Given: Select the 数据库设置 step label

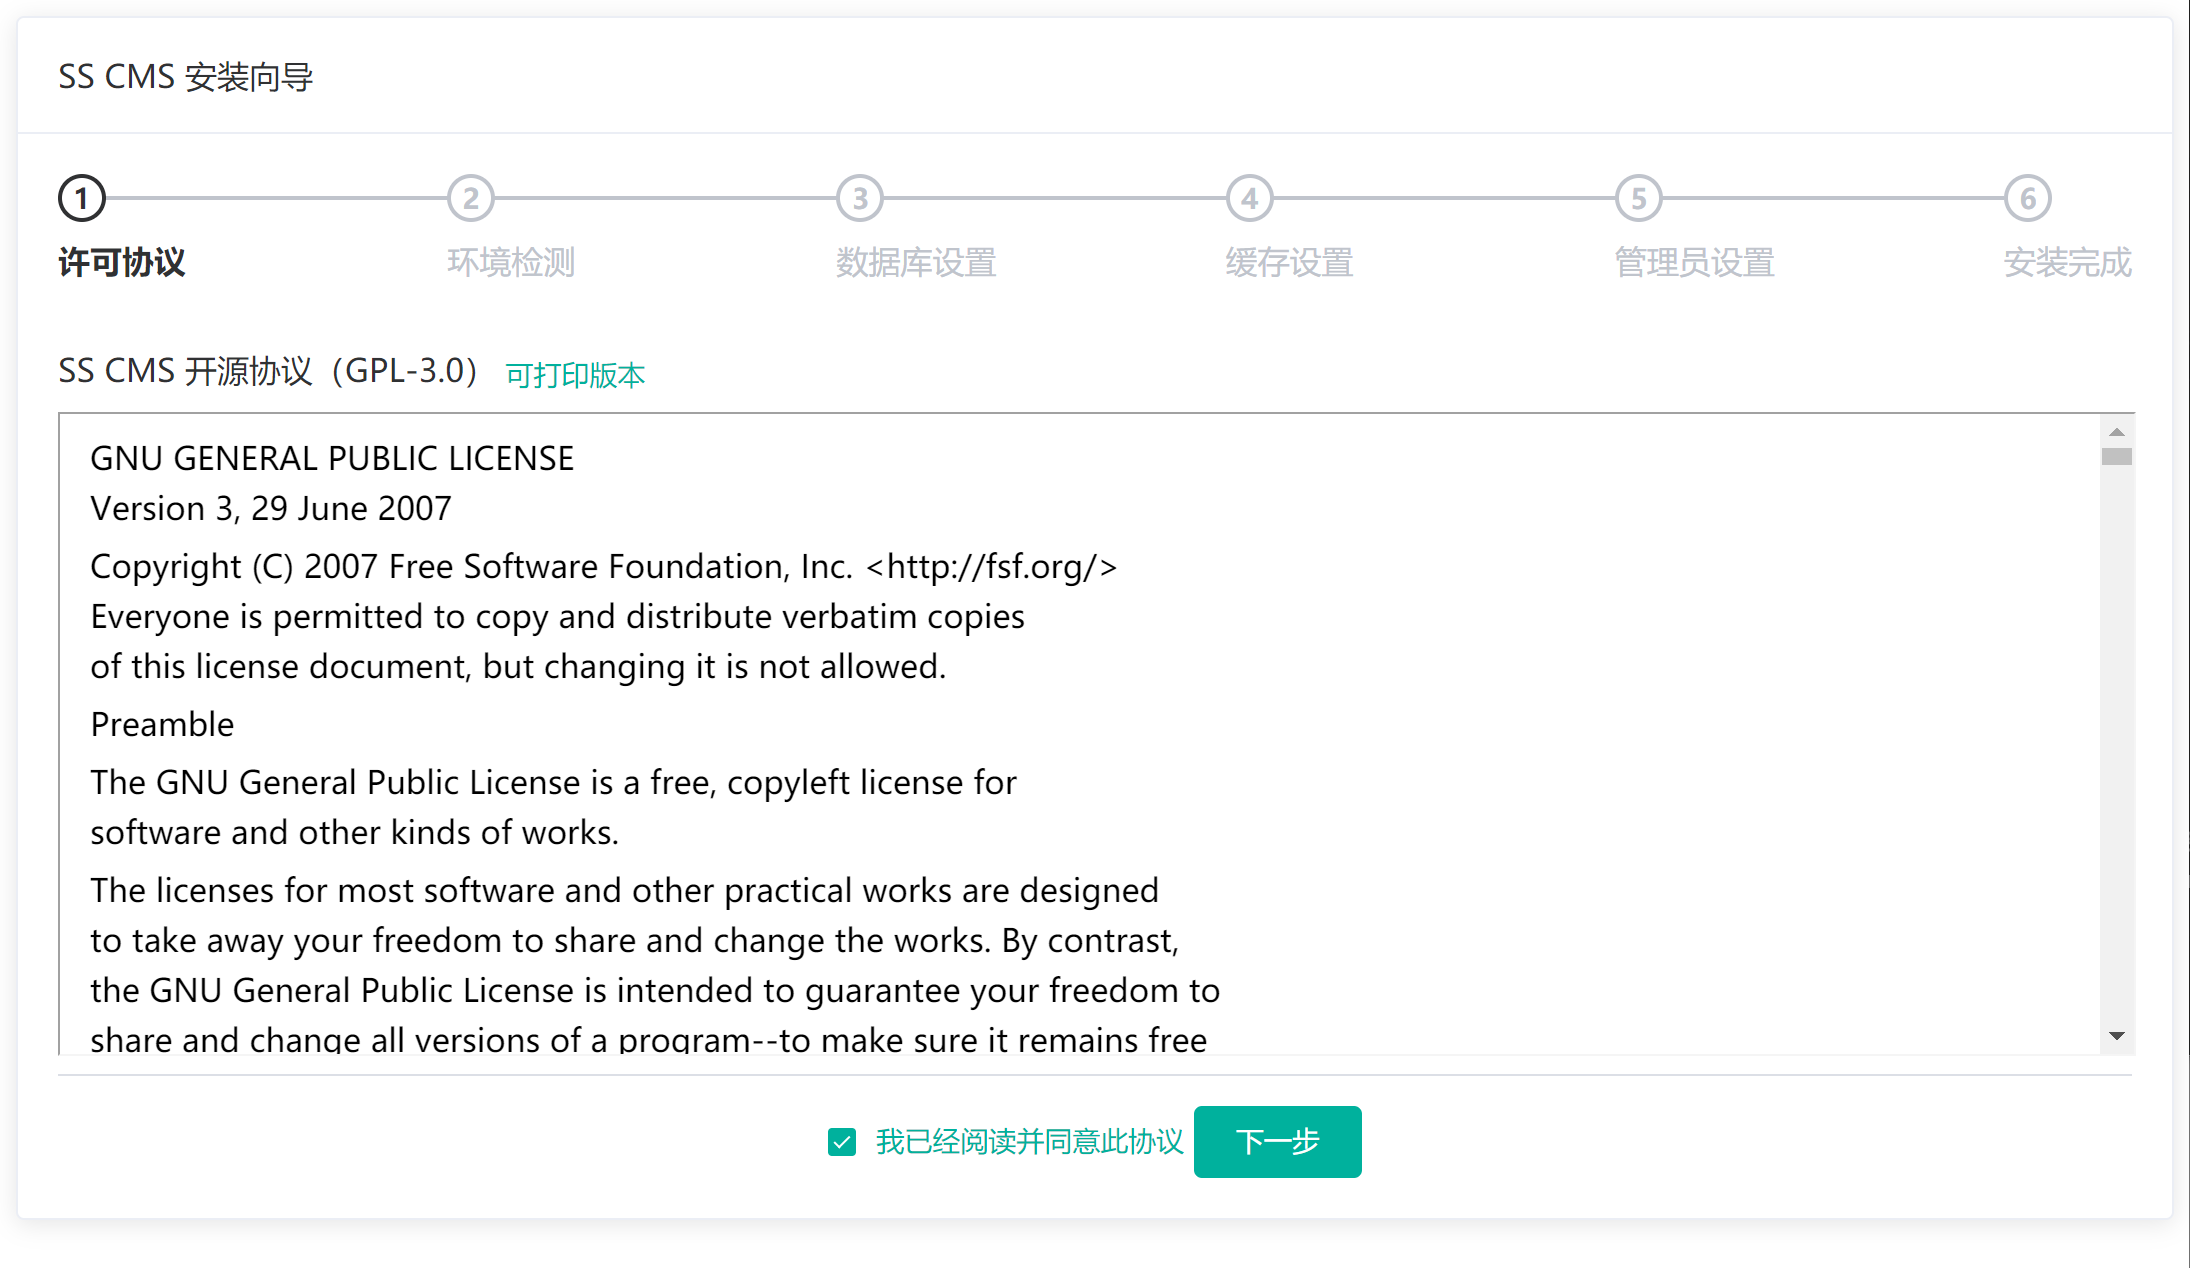Looking at the screenshot, I should 916,263.
